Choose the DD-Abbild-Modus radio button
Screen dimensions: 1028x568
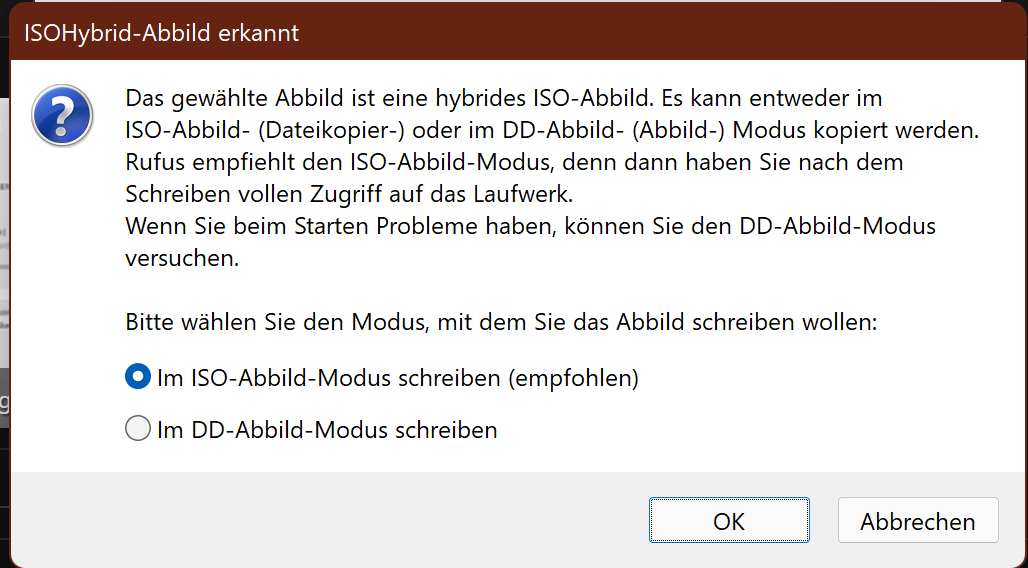[x=137, y=430]
